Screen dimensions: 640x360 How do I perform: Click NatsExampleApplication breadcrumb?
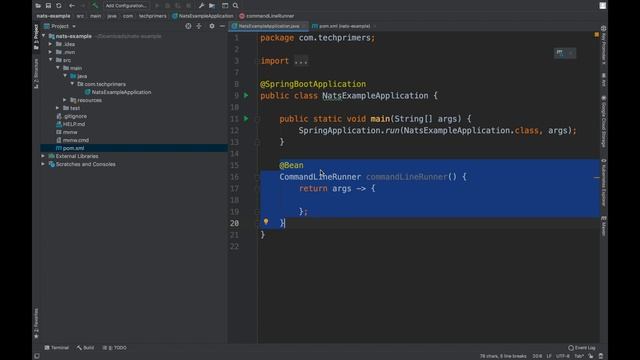pyautogui.click(x=202, y=16)
